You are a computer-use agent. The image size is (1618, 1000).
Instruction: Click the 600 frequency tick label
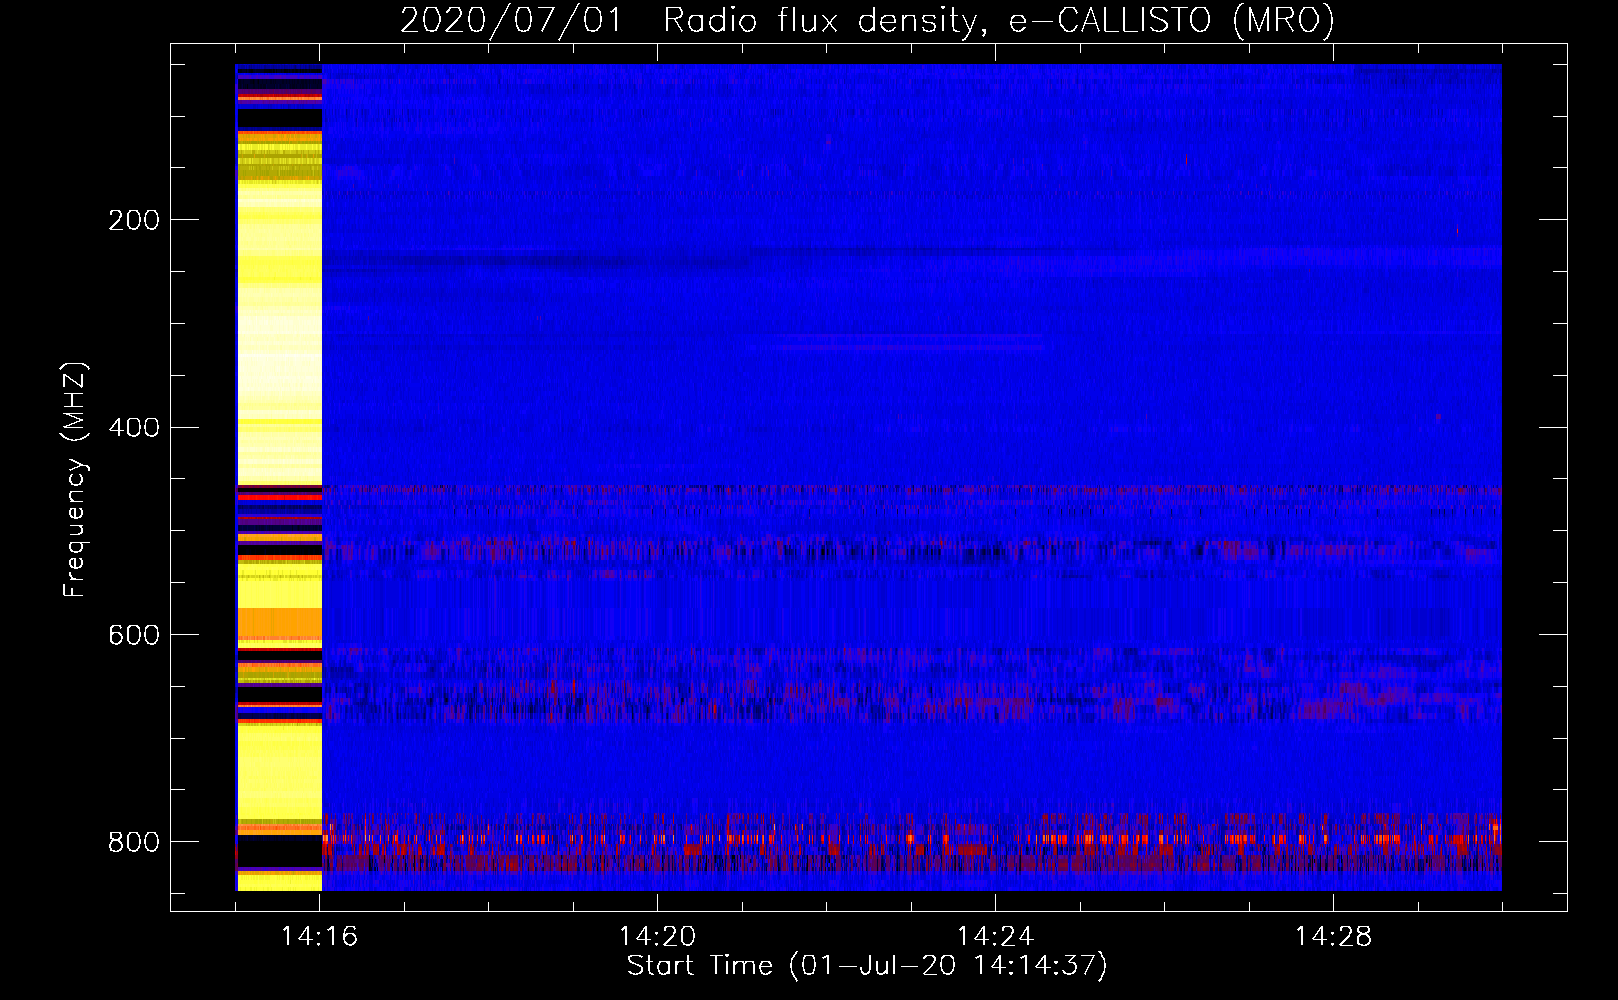click(134, 636)
